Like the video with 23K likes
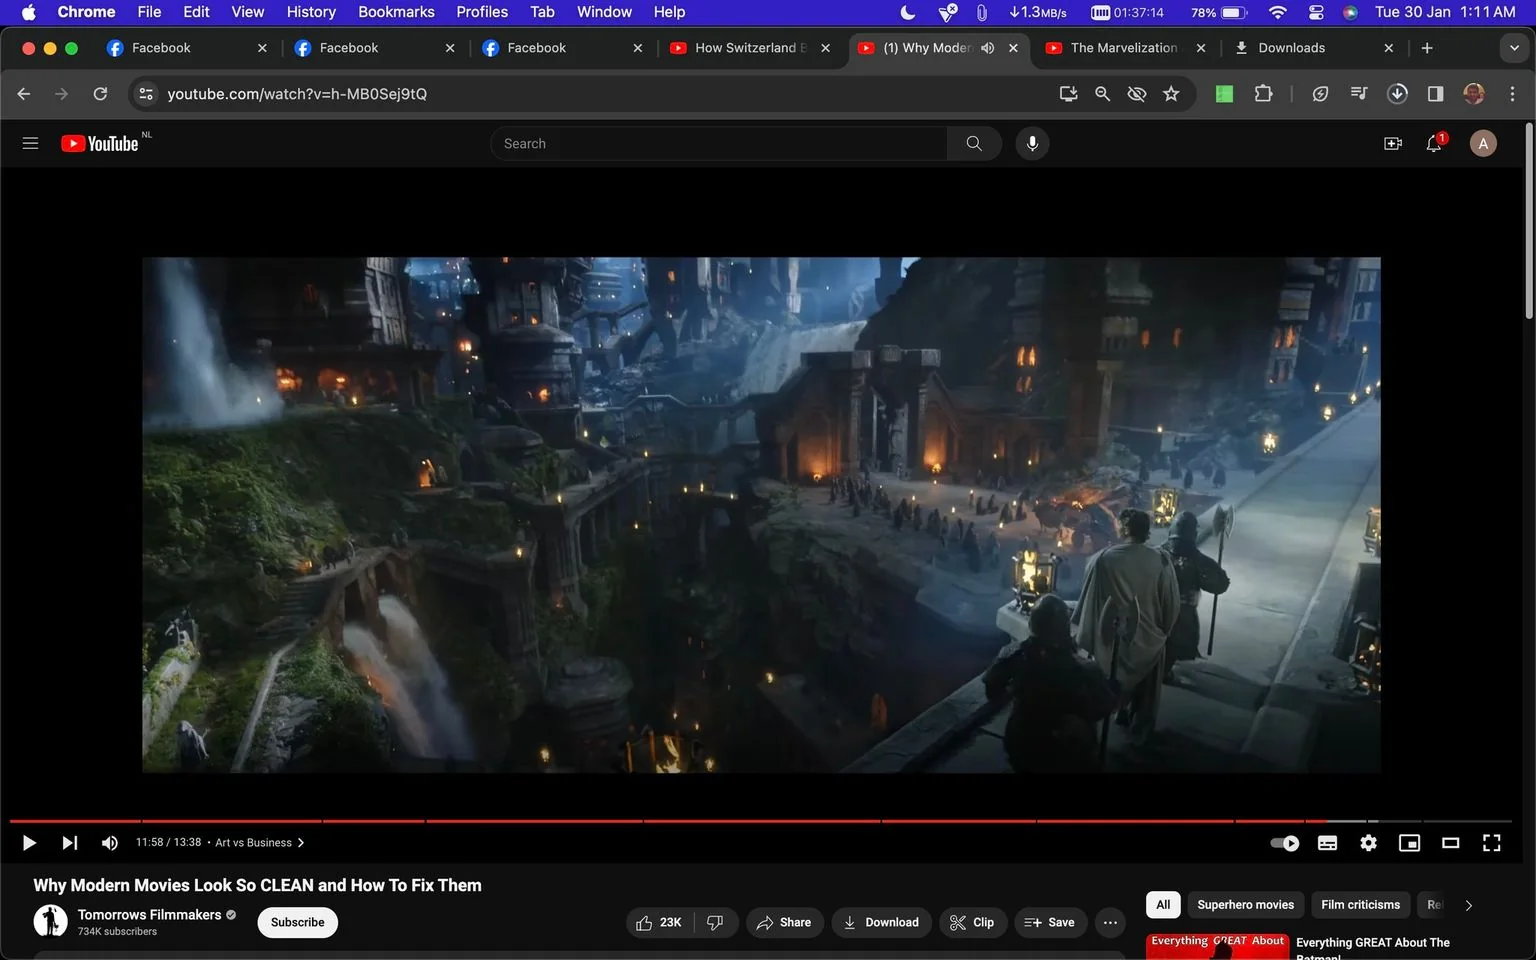The width and height of the screenshot is (1536, 960). pyautogui.click(x=659, y=922)
